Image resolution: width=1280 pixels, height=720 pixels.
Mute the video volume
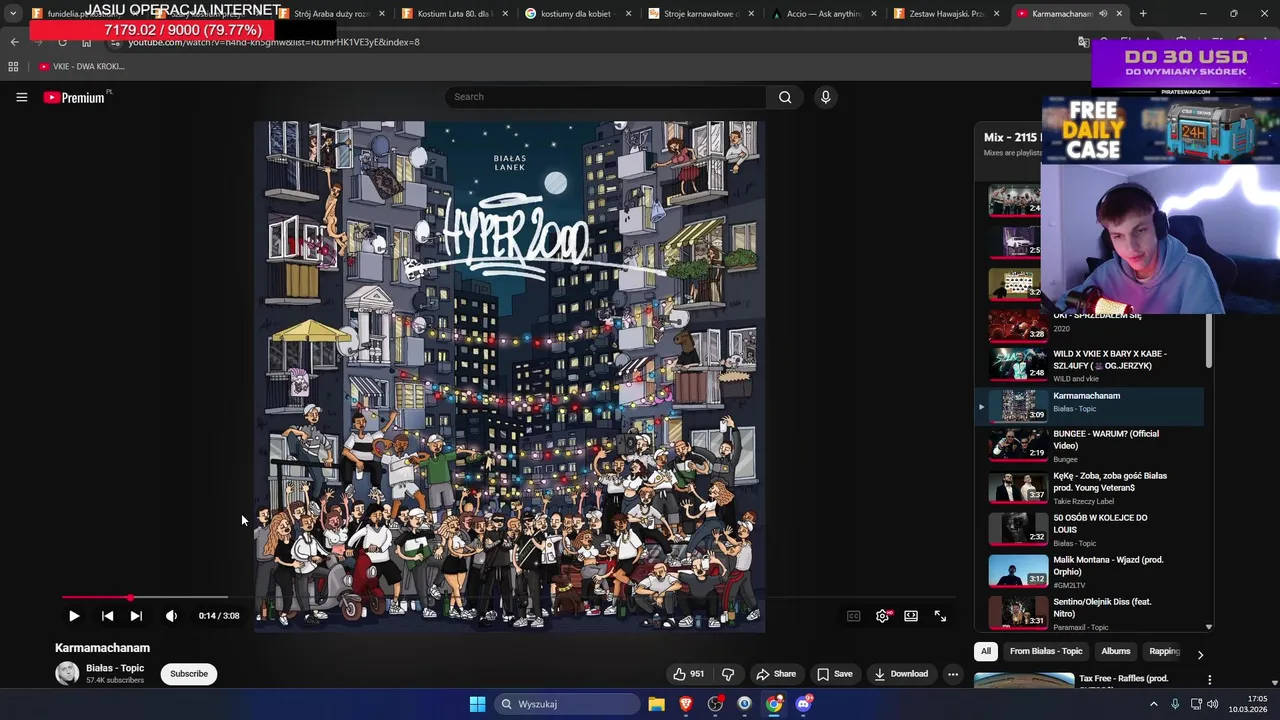tap(171, 616)
